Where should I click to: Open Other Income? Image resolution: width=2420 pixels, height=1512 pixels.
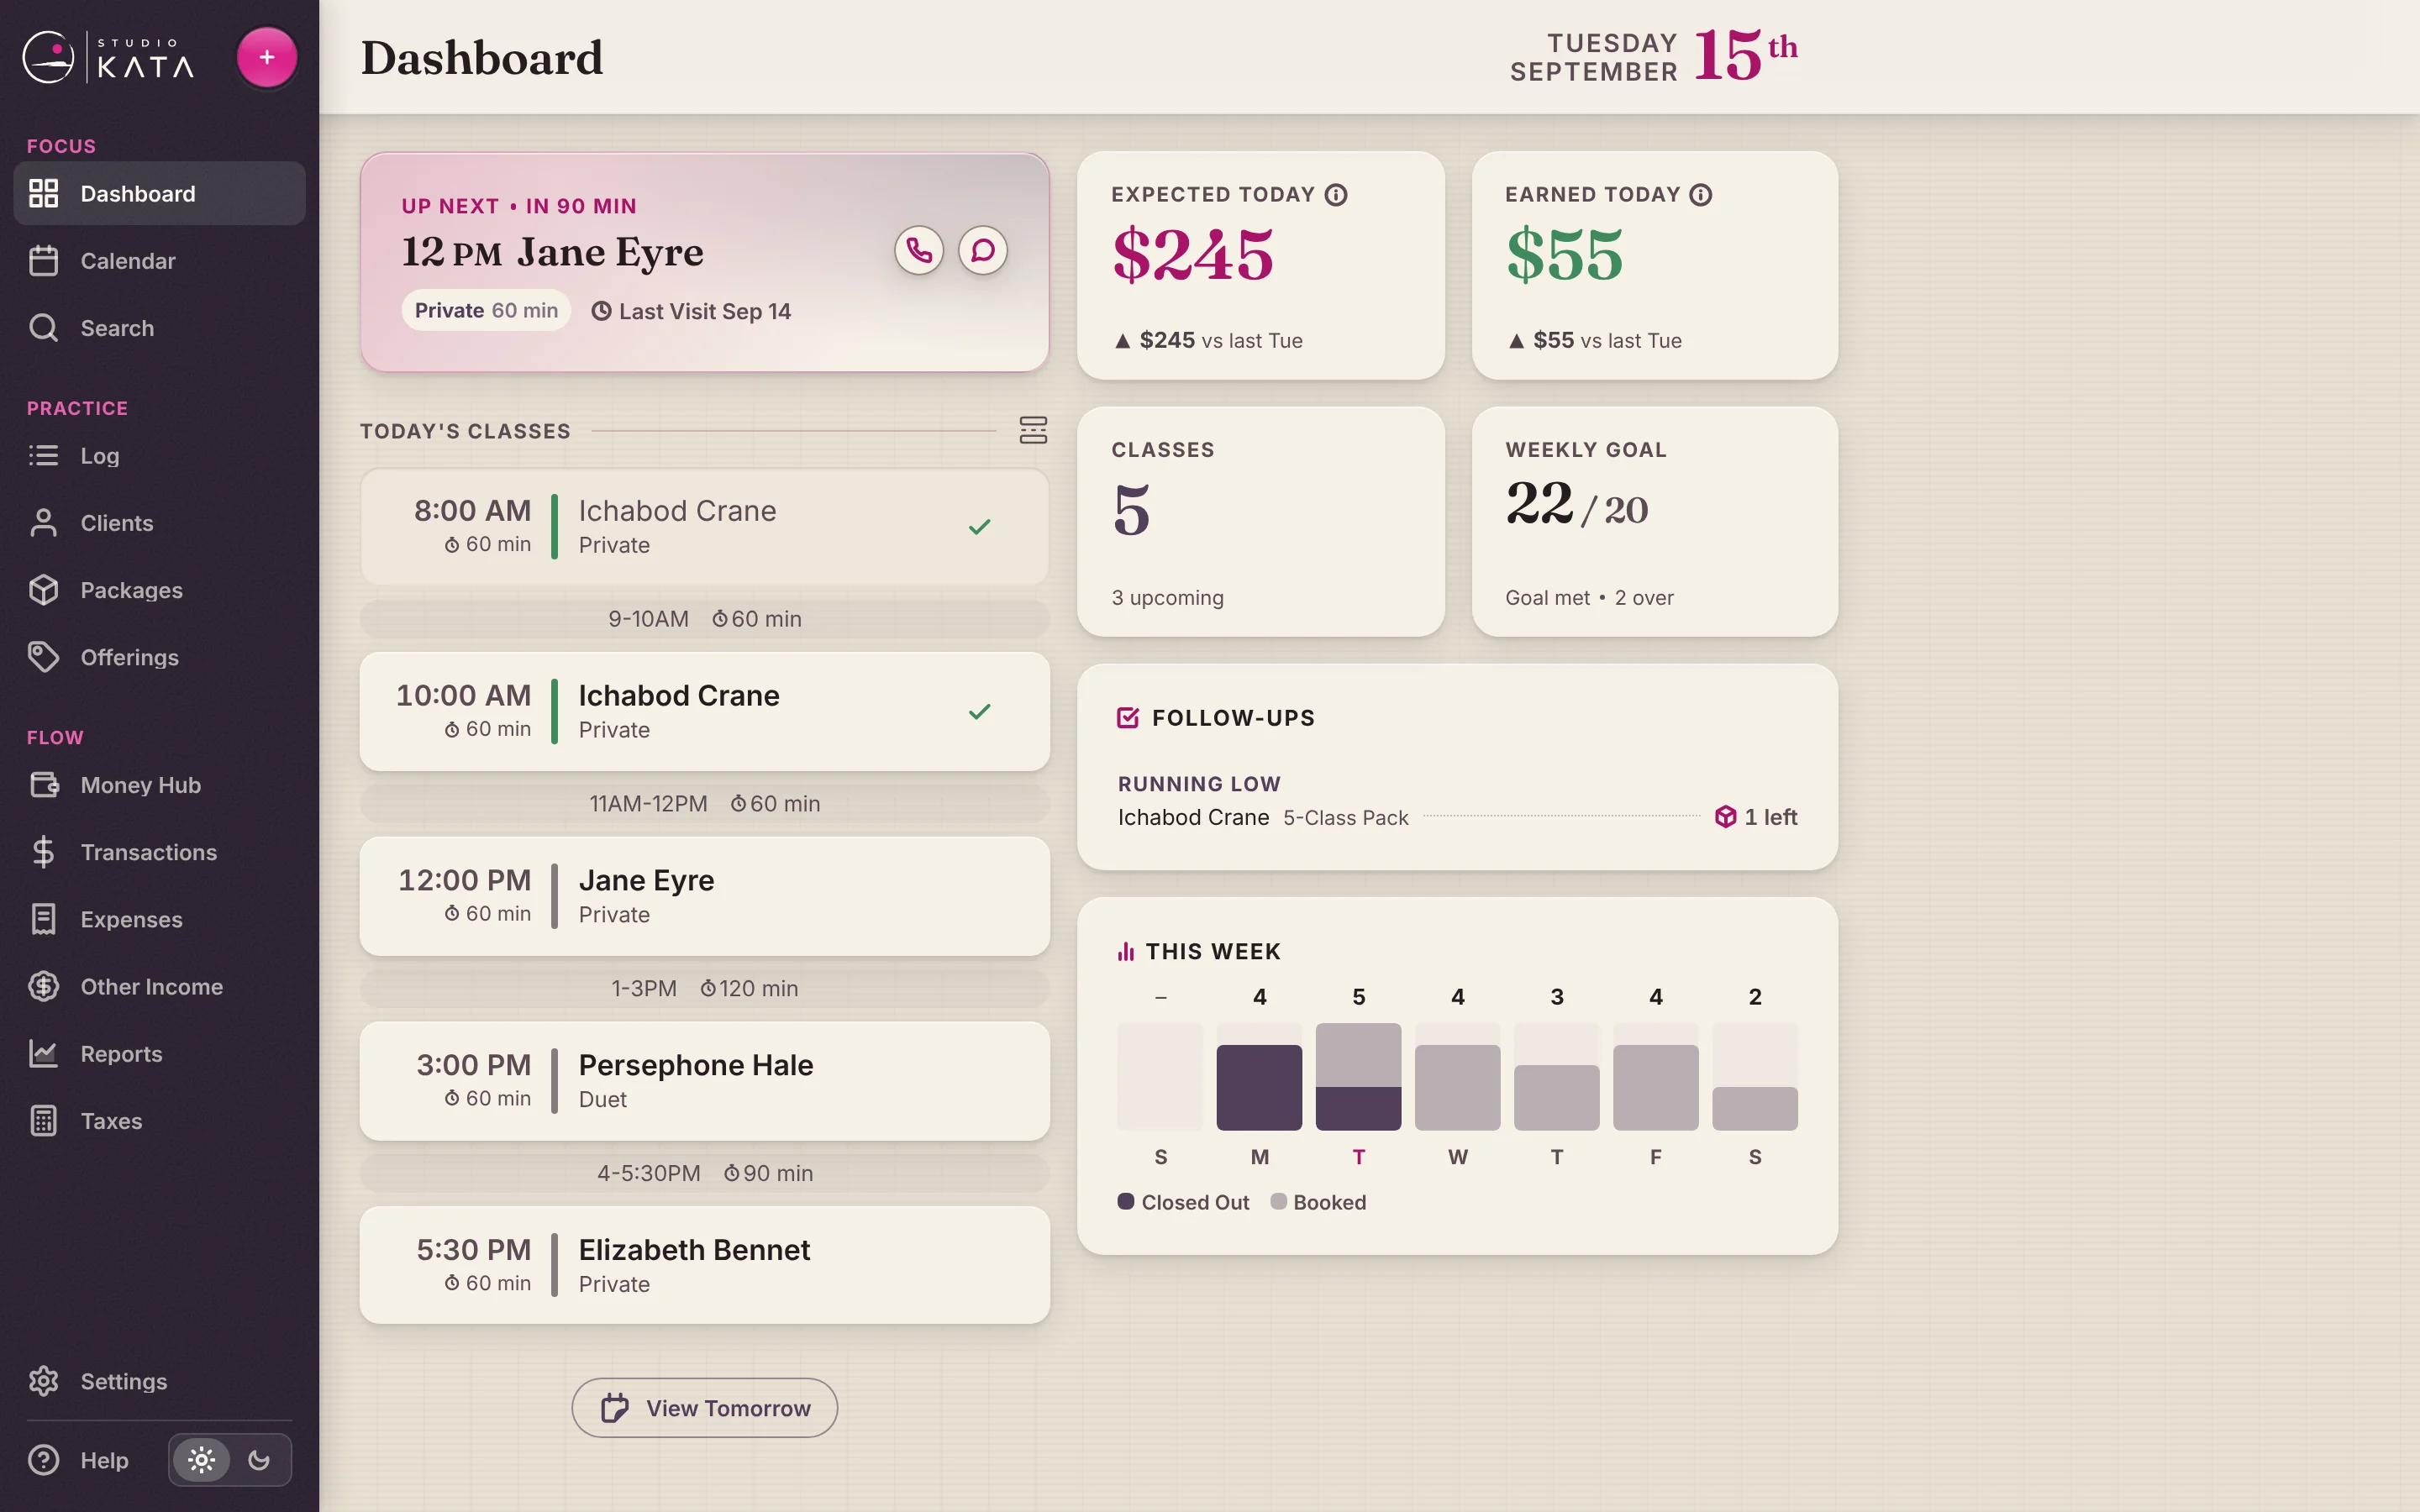pyautogui.click(x=159, y=986)
